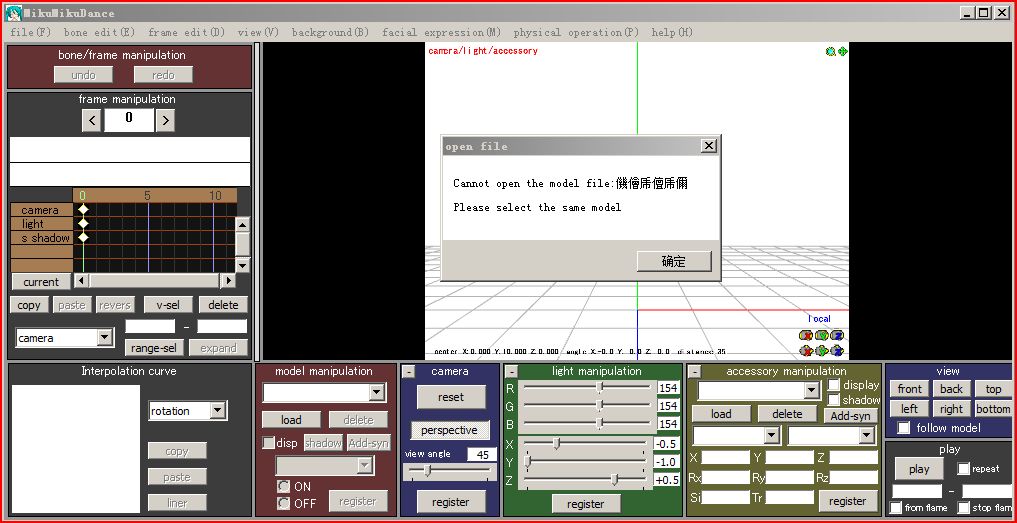The image size is (1017, 523).
Task: Open the help(H) menu
Action: 672,32
